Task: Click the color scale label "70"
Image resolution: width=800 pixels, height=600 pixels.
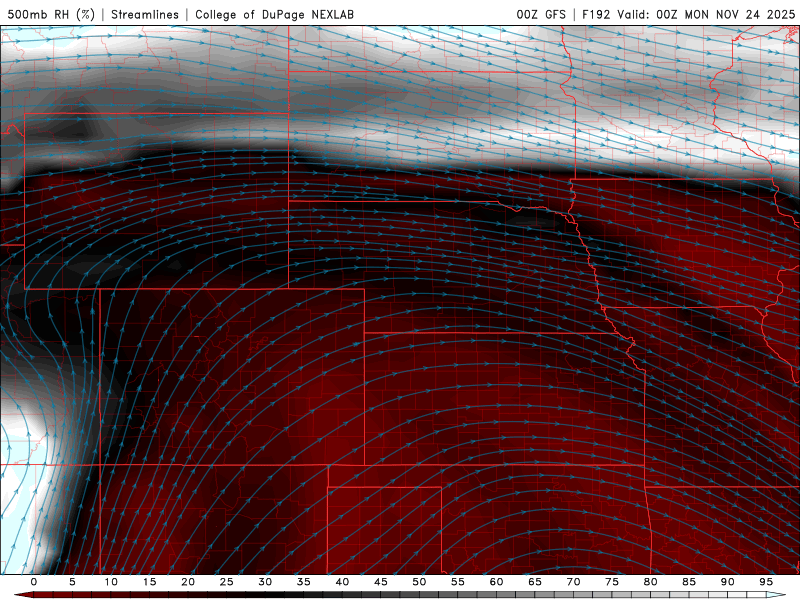Action: click(573, 582)
